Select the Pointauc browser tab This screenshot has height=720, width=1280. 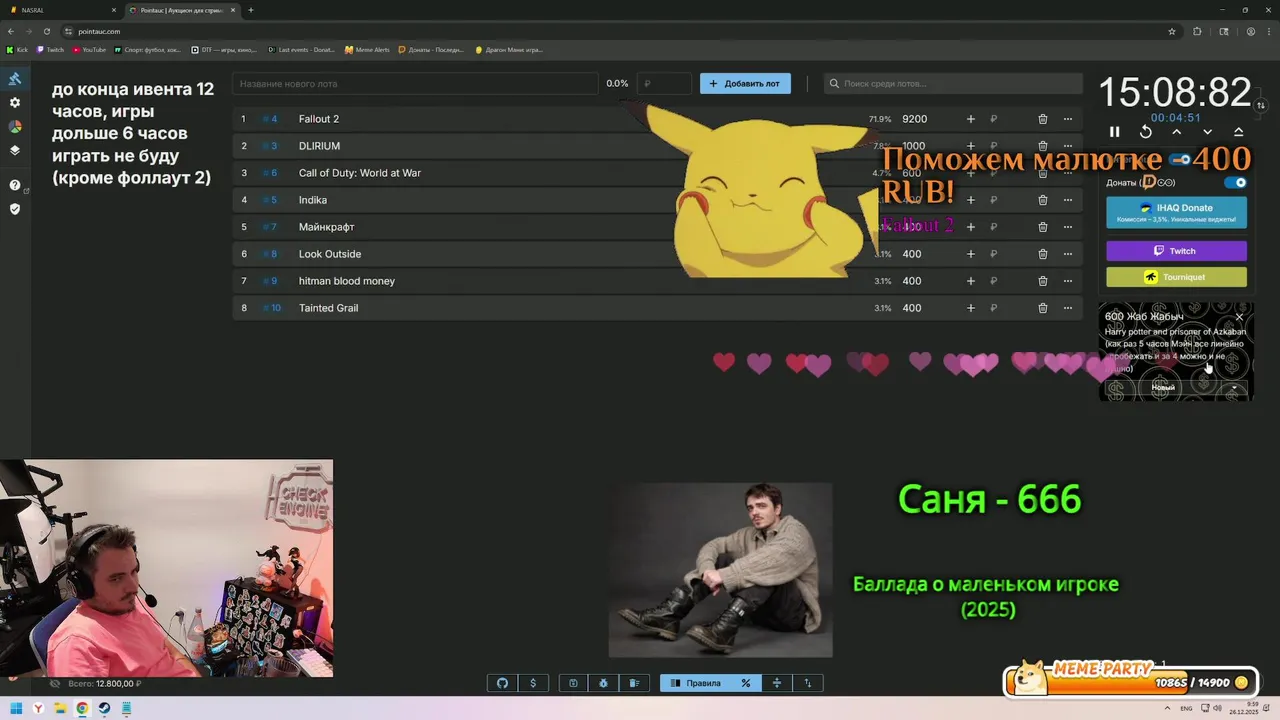click(x=180, y=10)
